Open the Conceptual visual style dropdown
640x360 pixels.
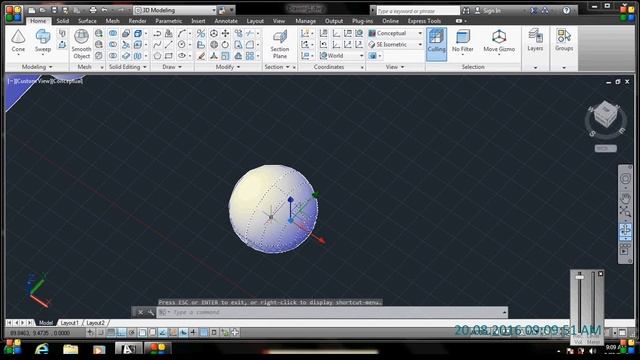tap(395, 33)
